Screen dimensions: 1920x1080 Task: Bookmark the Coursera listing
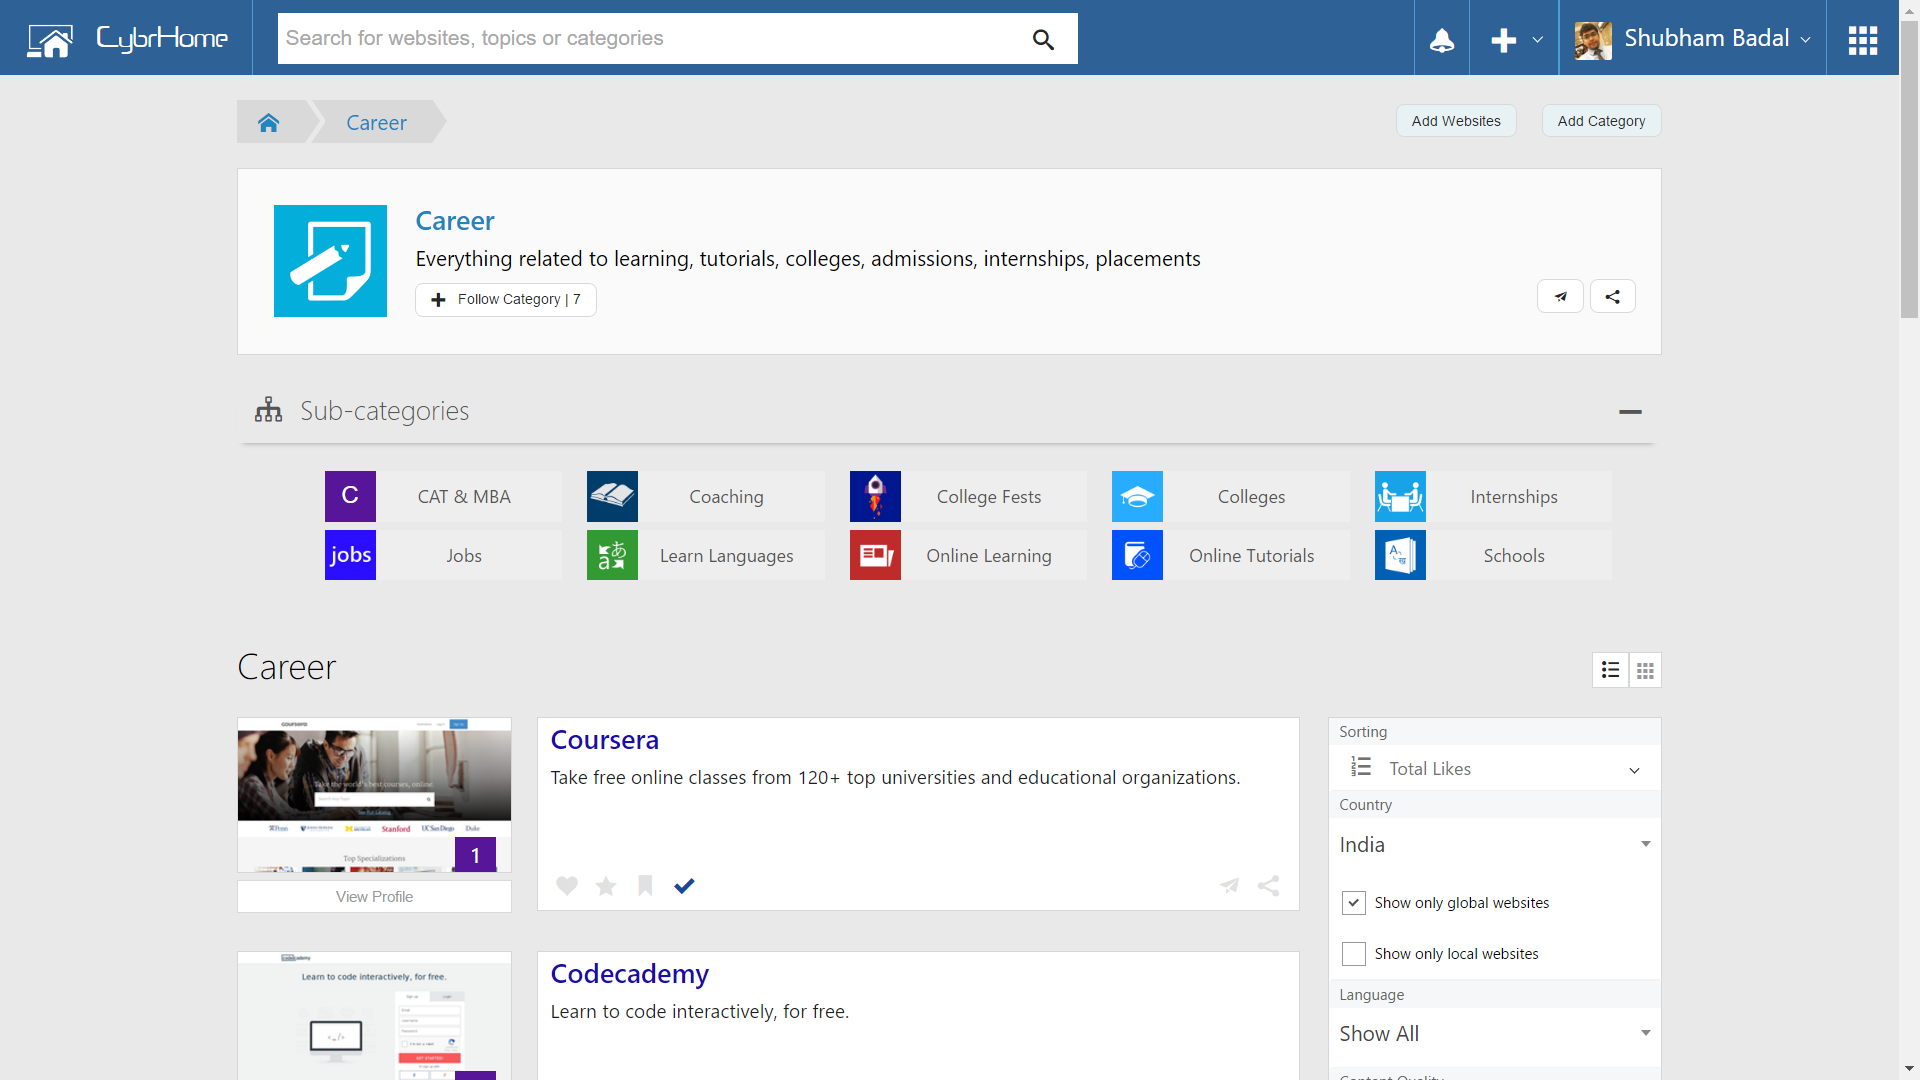point(645,885)
